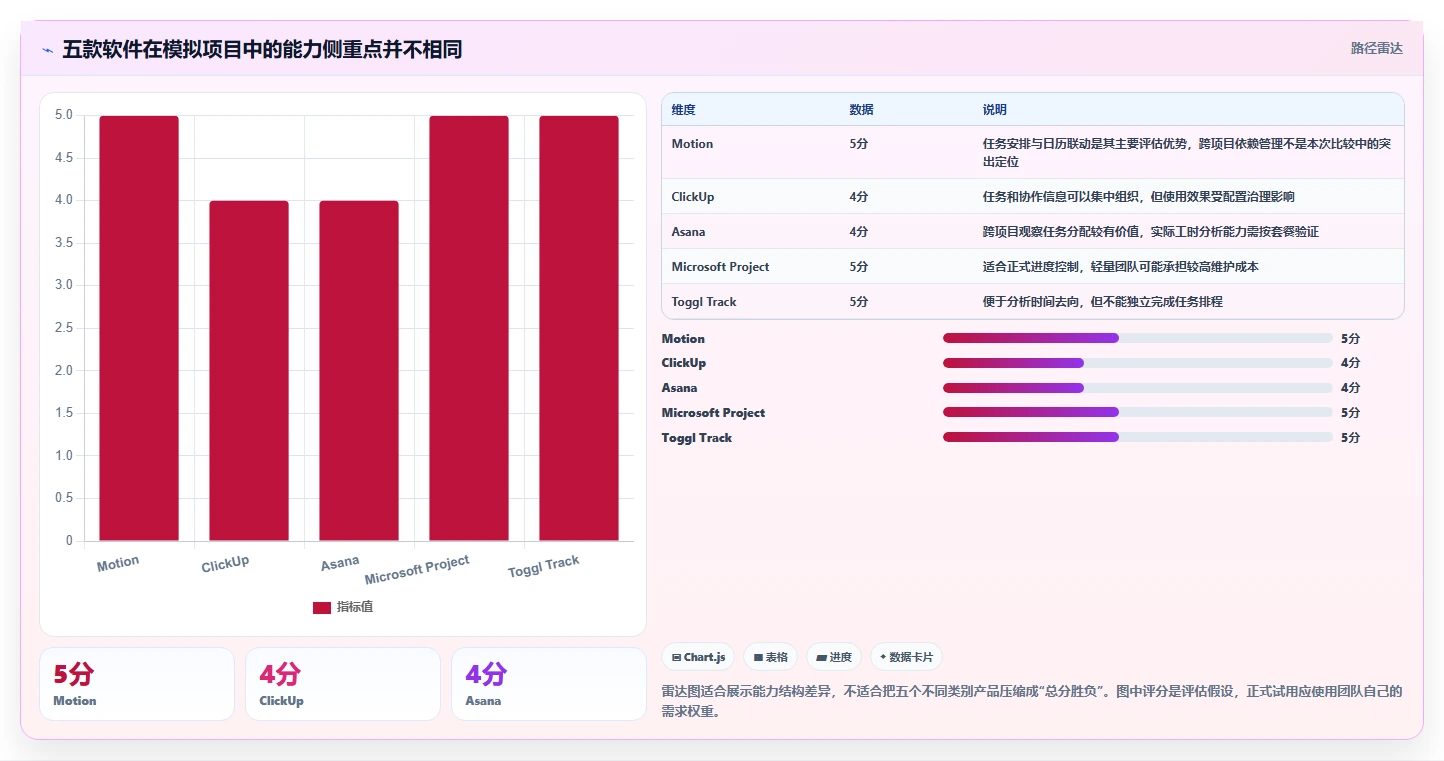Click the Chart.js chip
Image resolution: width=1444 pixels, height=761 pixels.
tap(698, 657)
